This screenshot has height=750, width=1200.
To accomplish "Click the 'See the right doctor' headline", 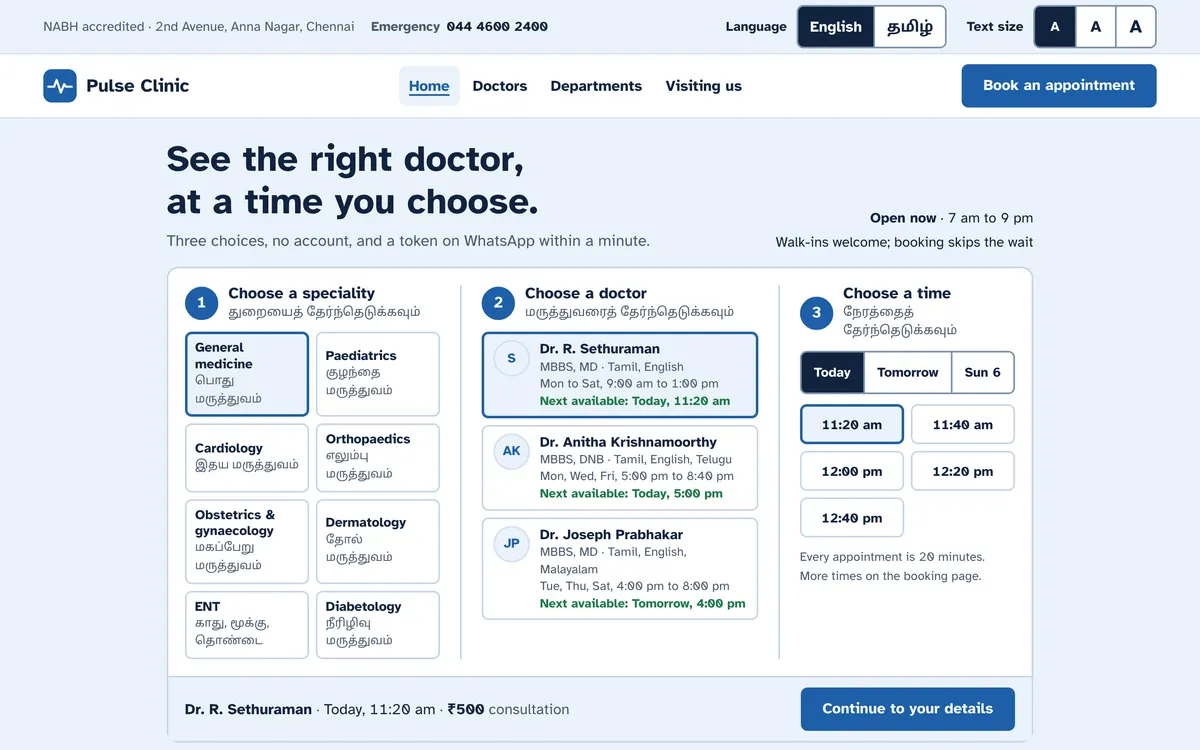I will [353, 180].
